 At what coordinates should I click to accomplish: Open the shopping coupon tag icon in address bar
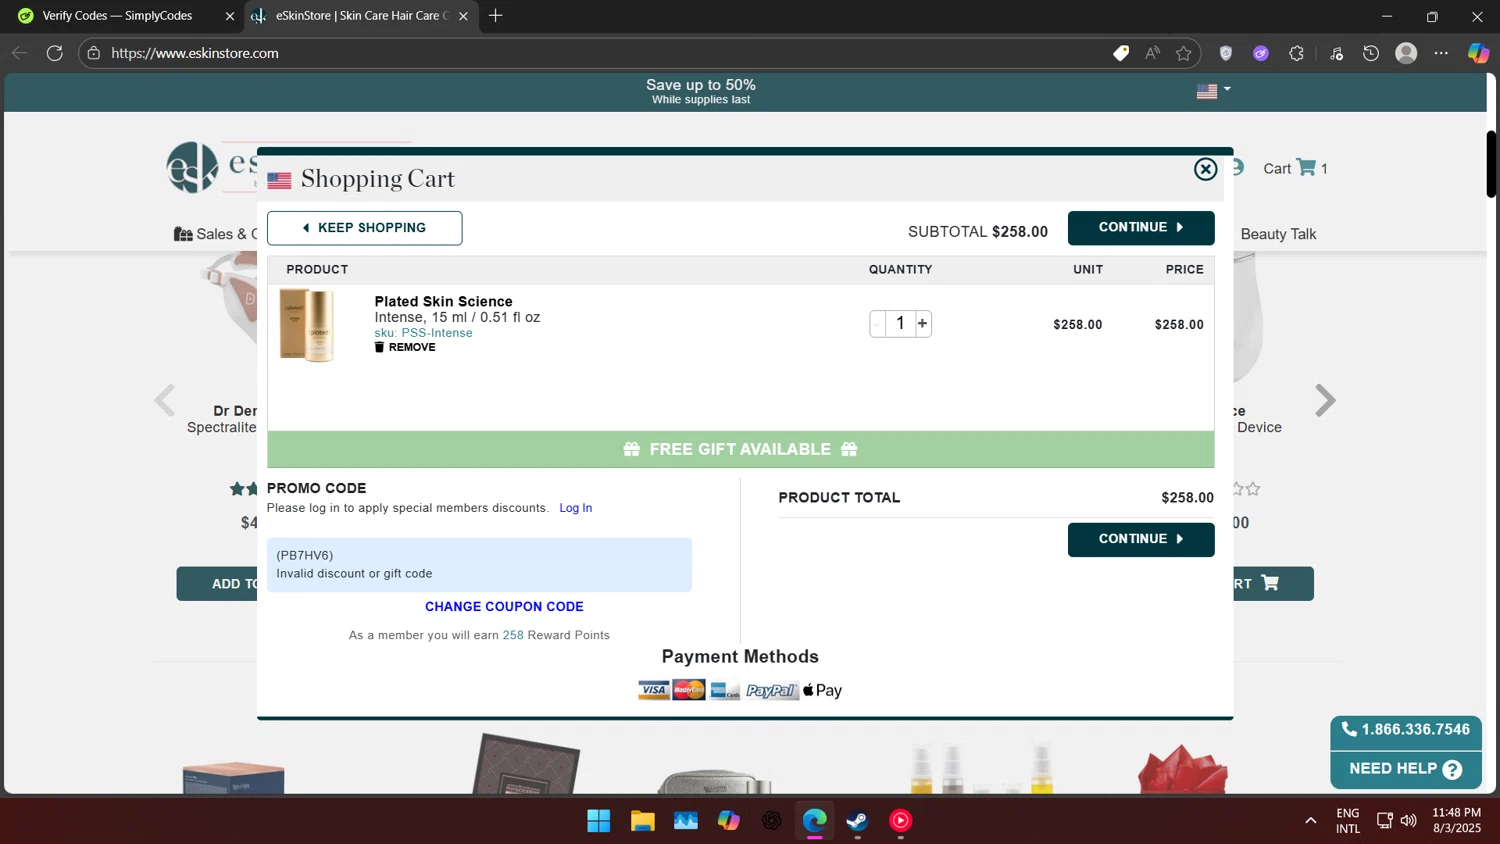[1121, 53]
